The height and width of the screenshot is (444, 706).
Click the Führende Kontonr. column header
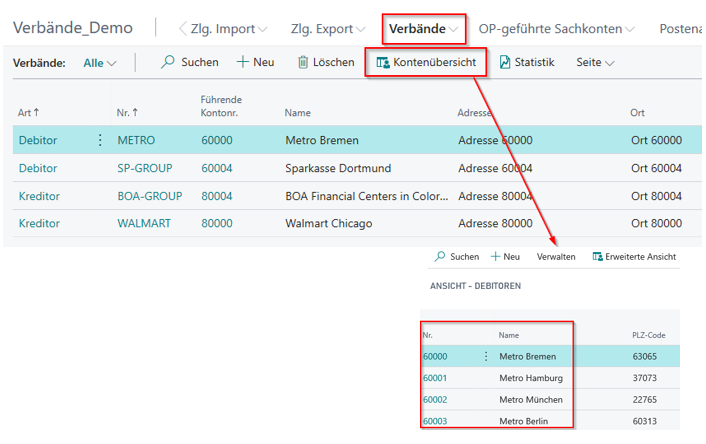tap(221, 106)
